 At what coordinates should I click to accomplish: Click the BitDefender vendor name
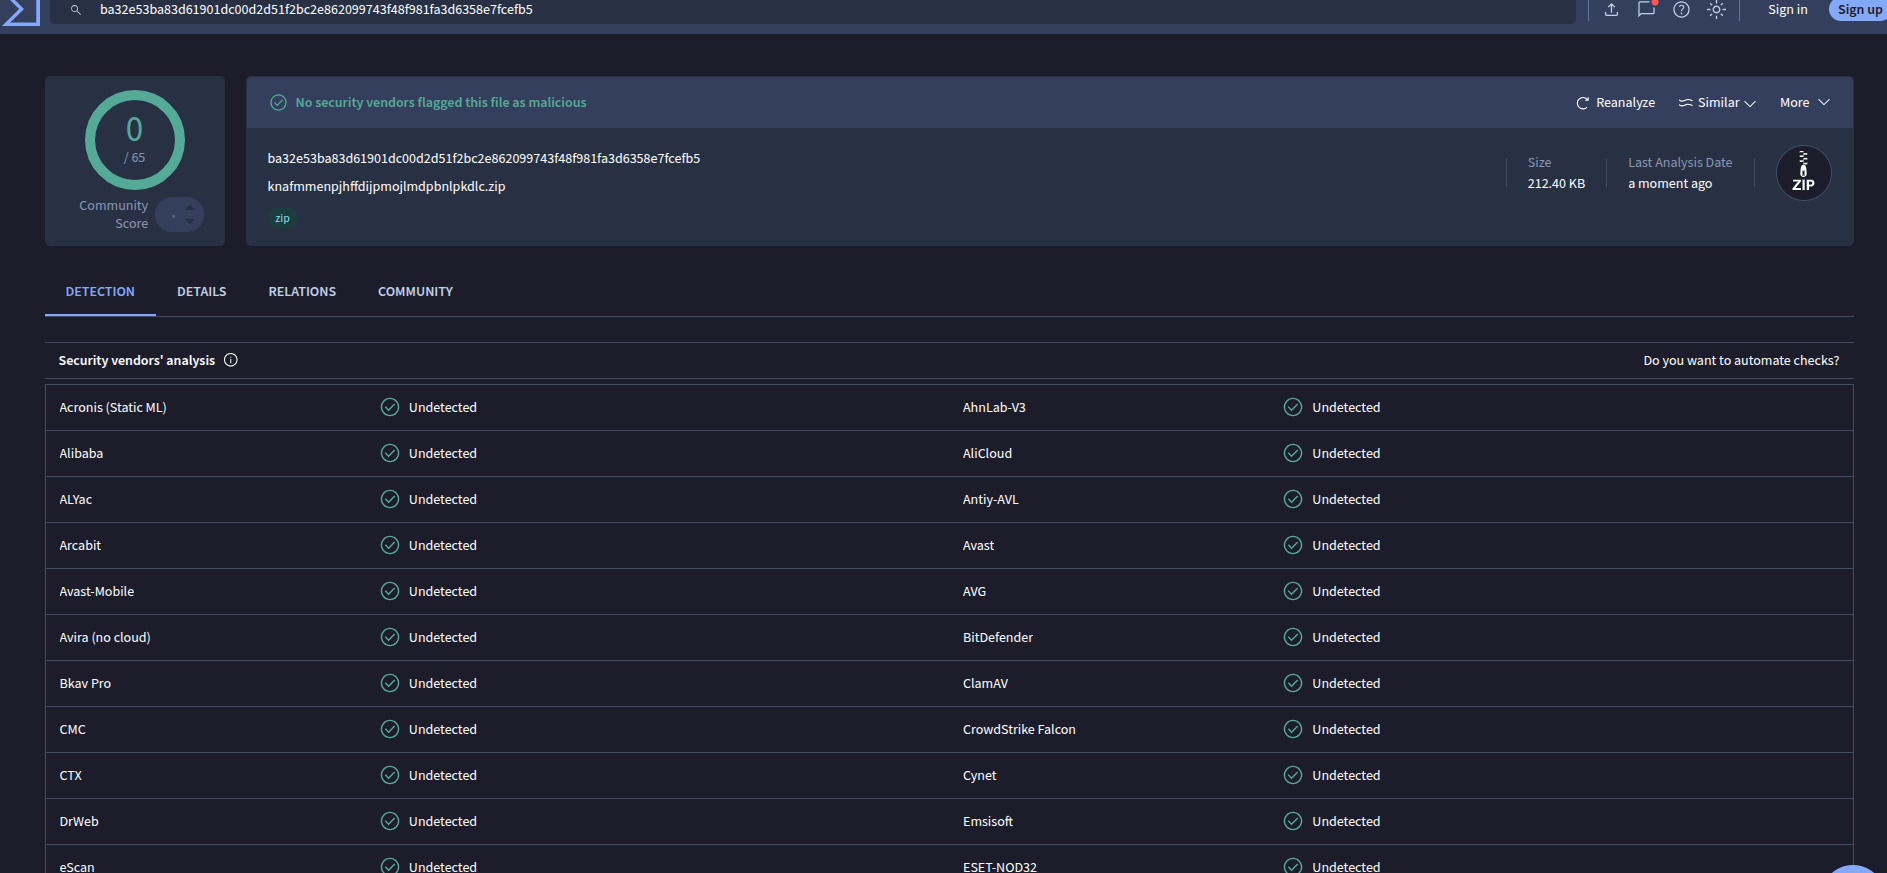pos(998,638)
